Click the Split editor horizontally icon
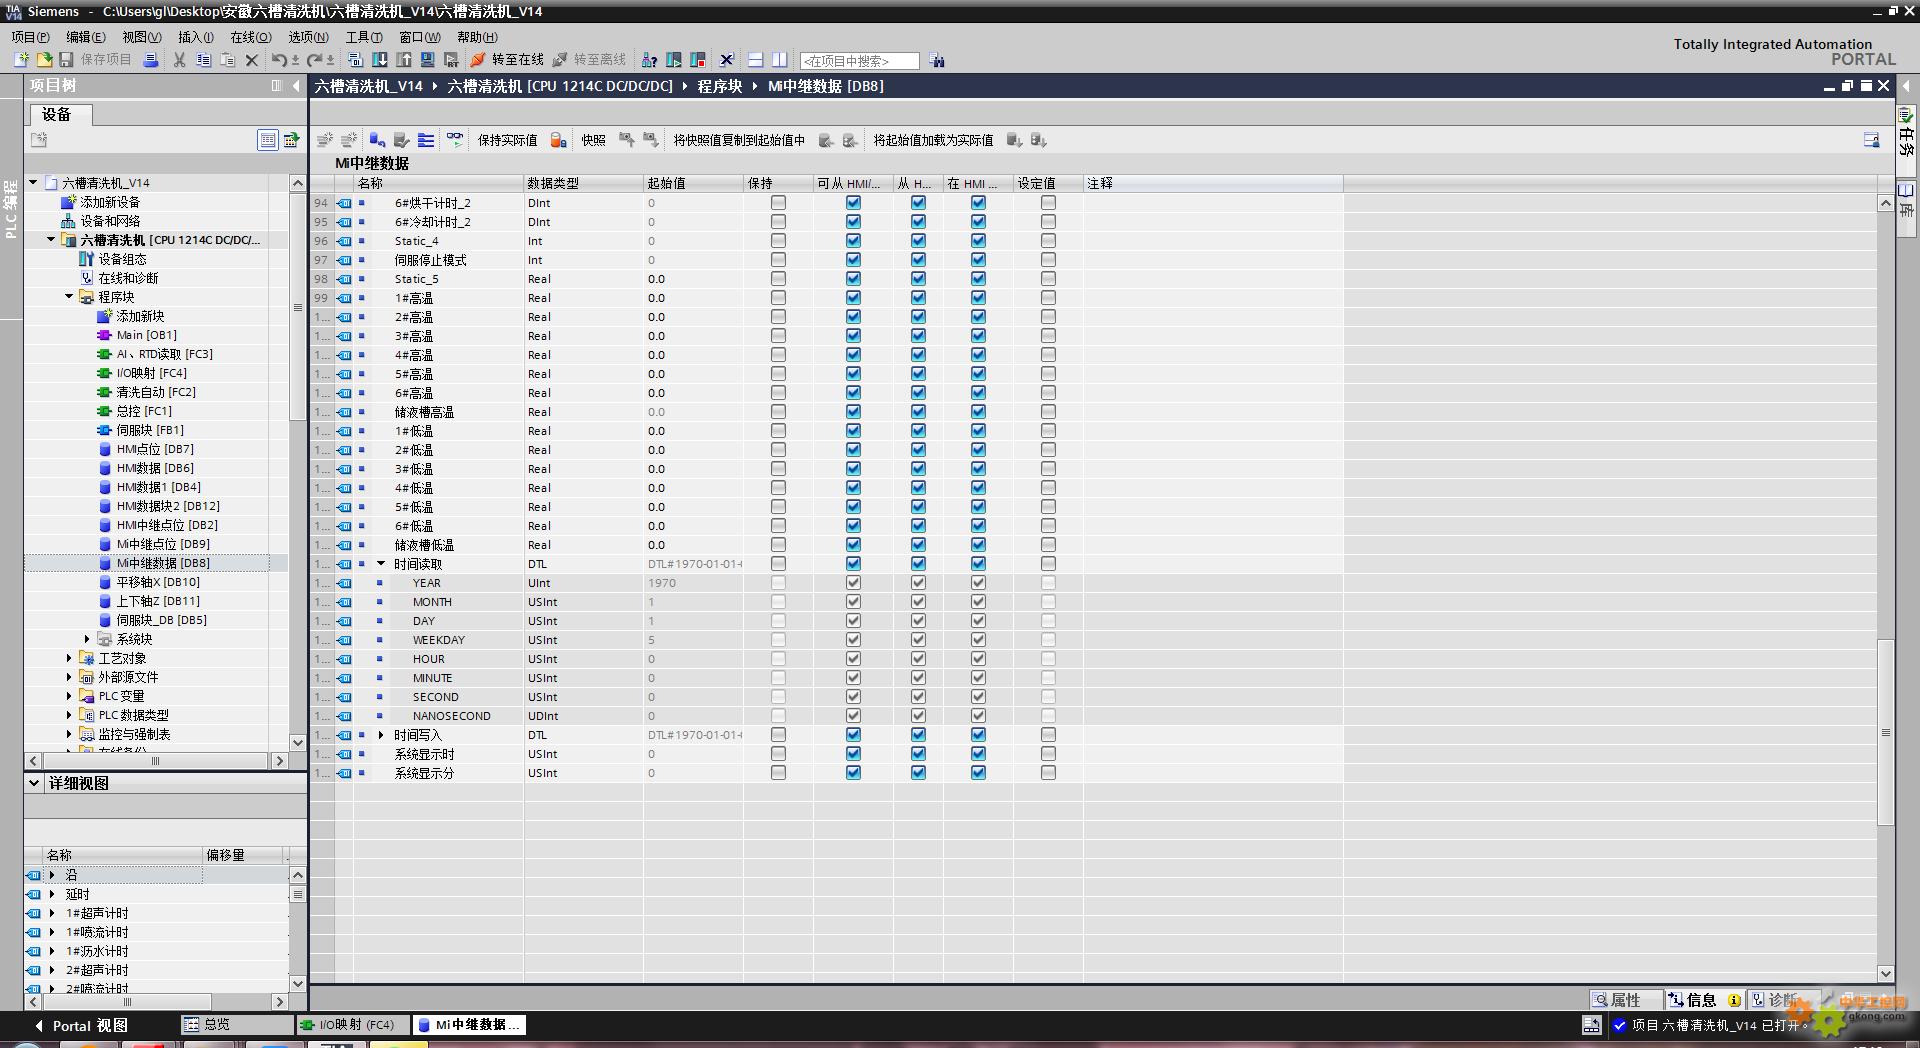 (x=756, y=60)
